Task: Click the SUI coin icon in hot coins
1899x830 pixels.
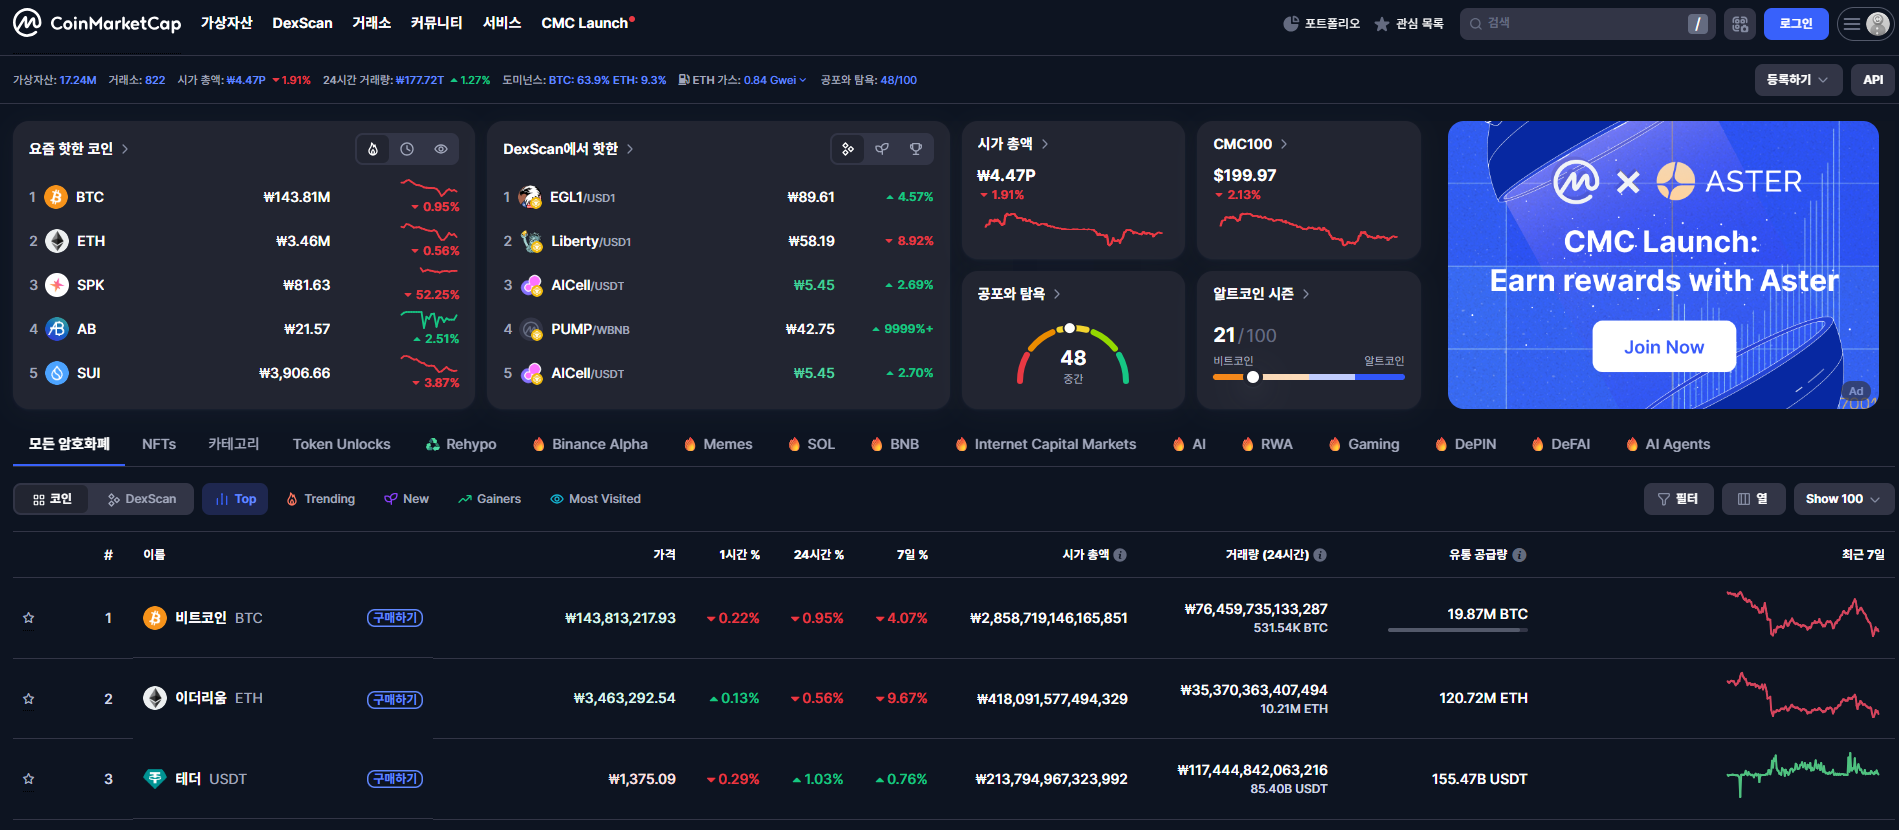Action: click(x=57, y=373)
